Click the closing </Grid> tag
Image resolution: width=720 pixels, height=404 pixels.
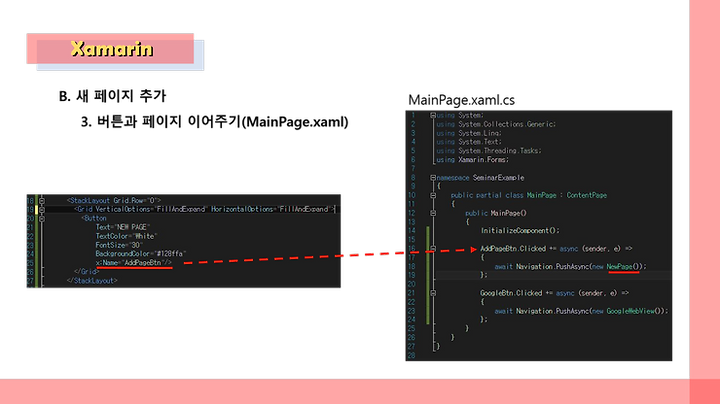[86, 271]
